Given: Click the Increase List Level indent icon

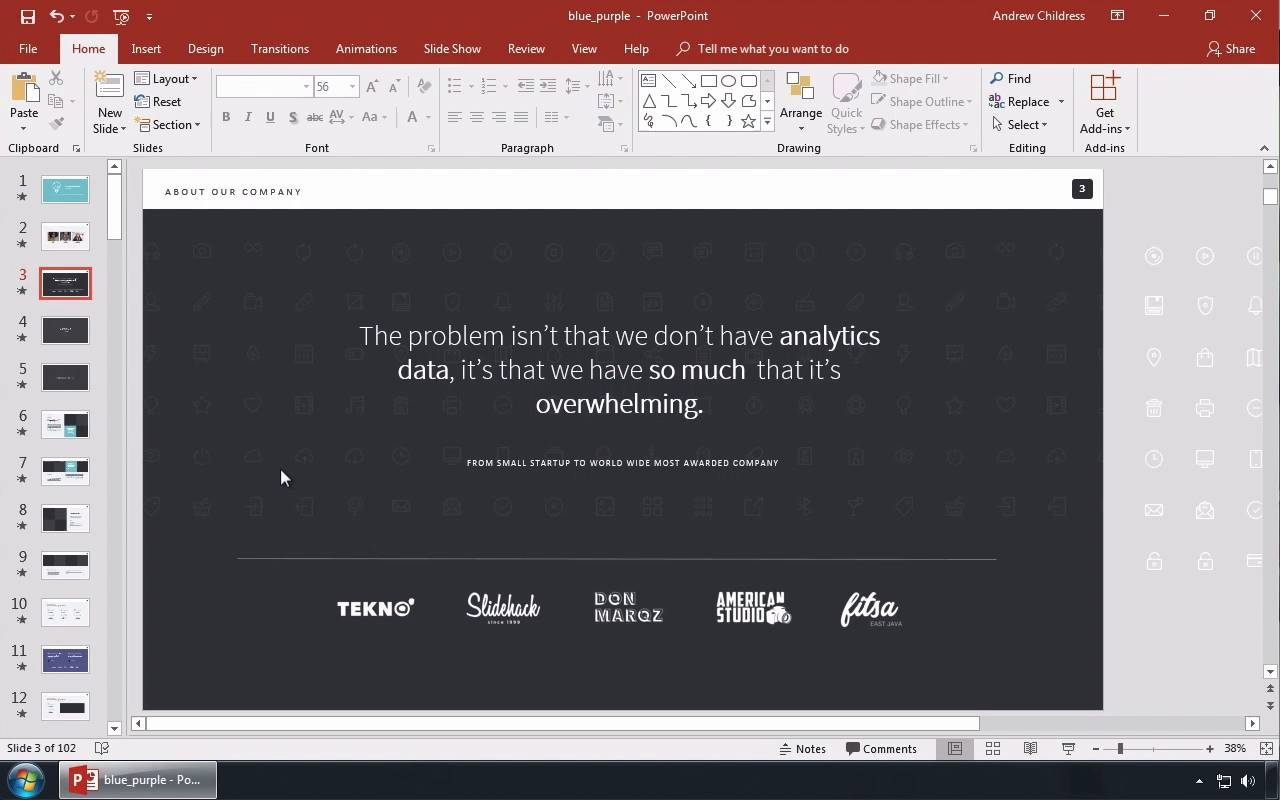Looking at the screenshot, I should tap(548, 86).
